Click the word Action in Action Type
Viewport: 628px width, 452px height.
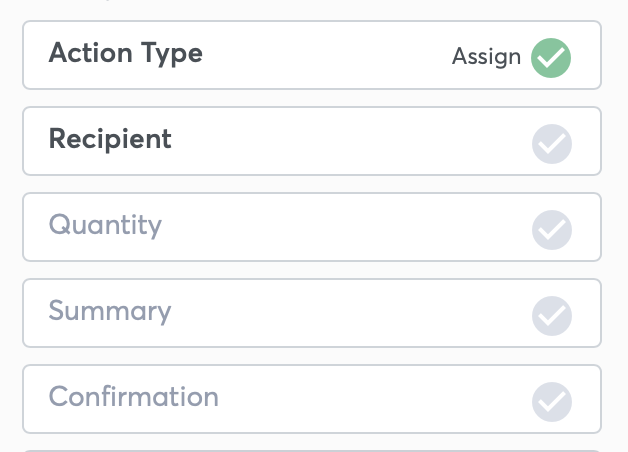point(91,53)
